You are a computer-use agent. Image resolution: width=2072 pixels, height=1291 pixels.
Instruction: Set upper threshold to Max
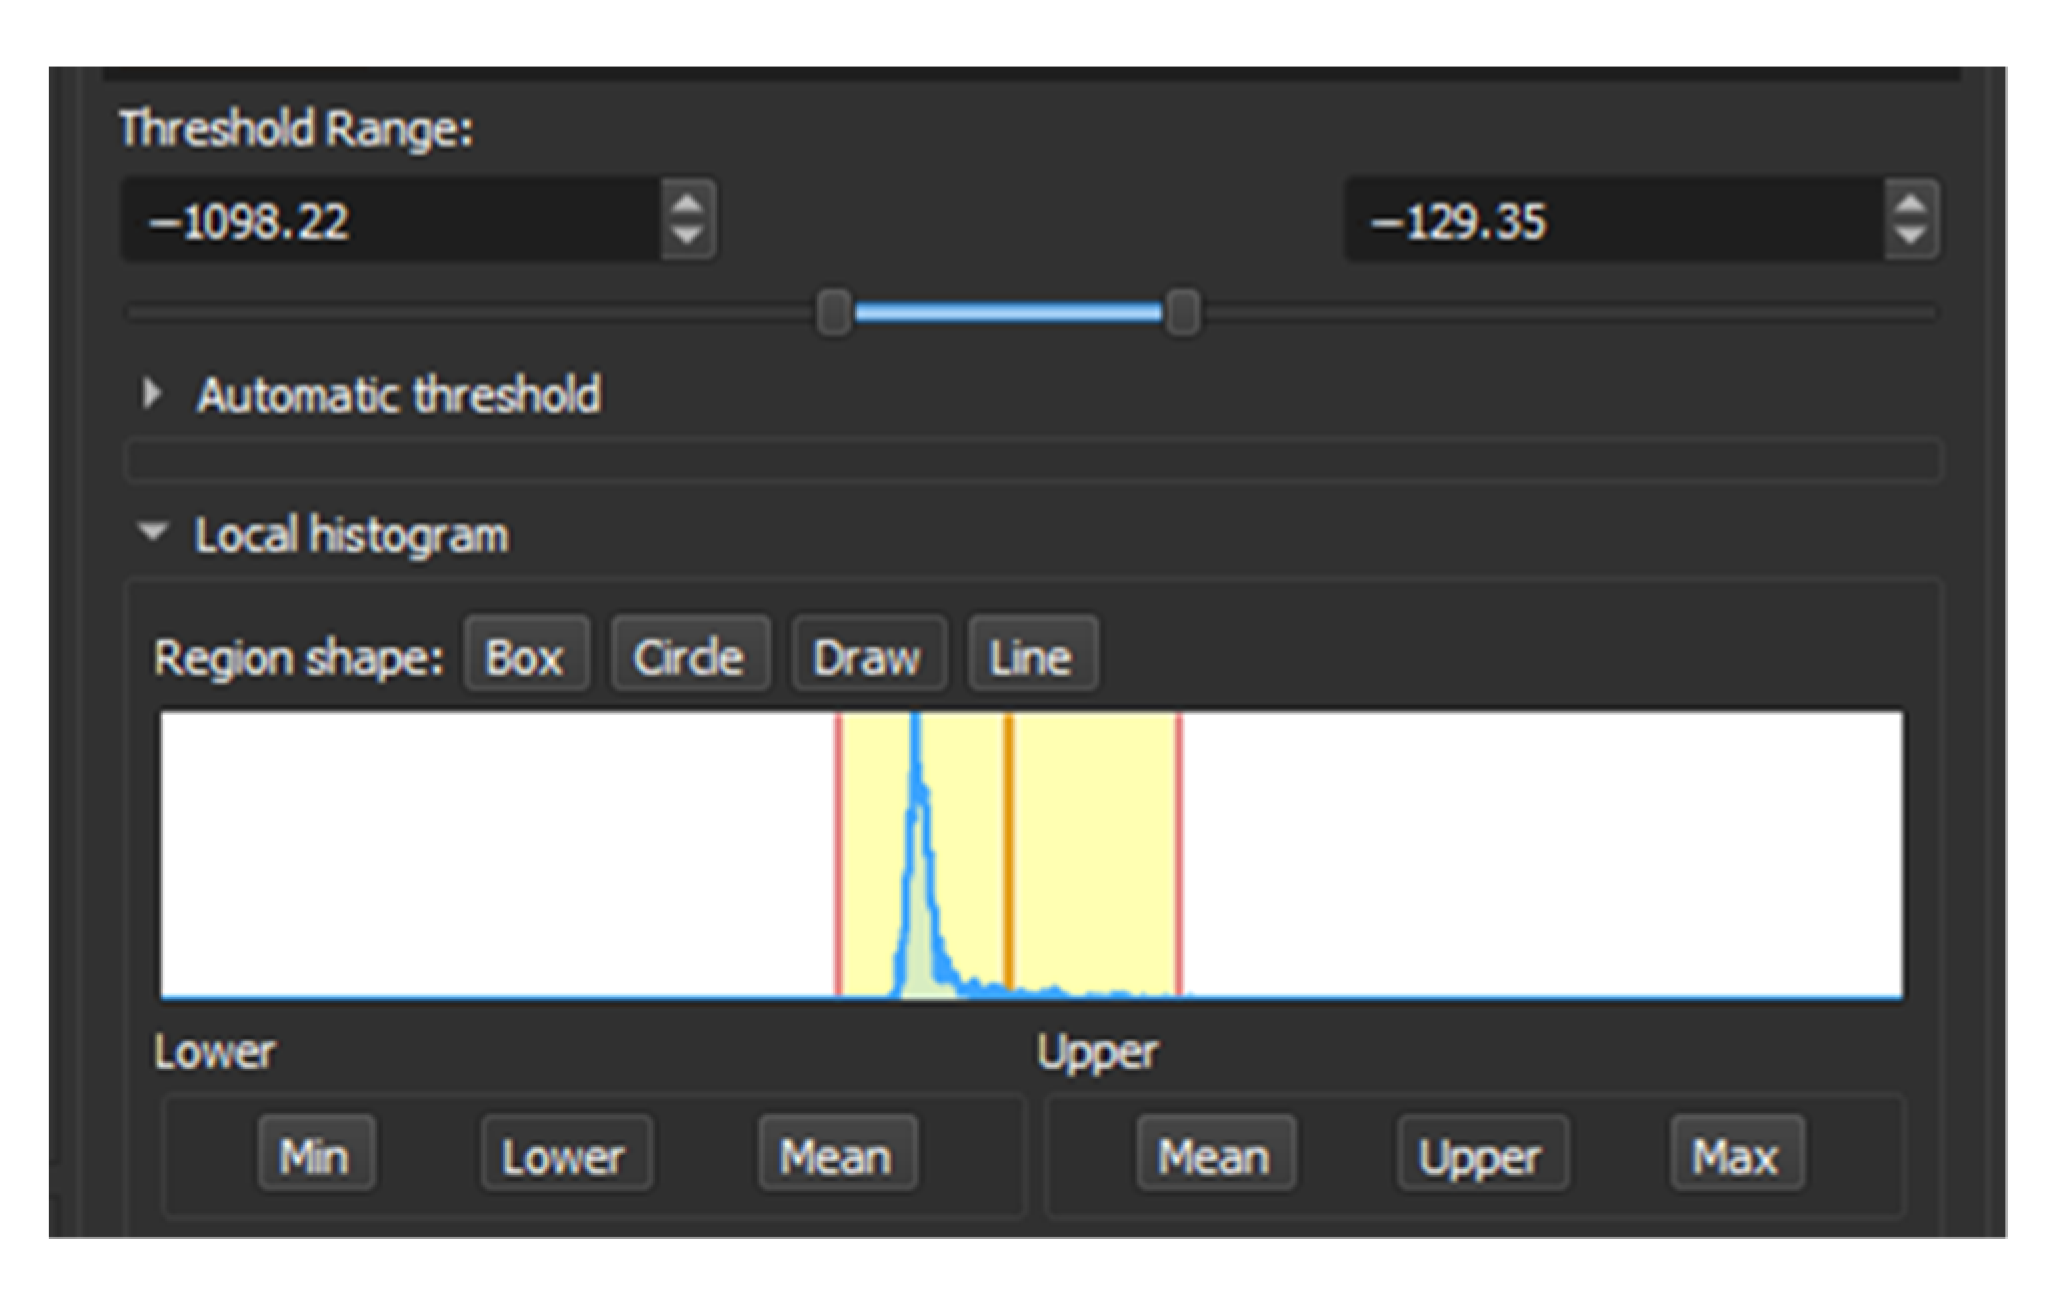coord(1735,1155)
